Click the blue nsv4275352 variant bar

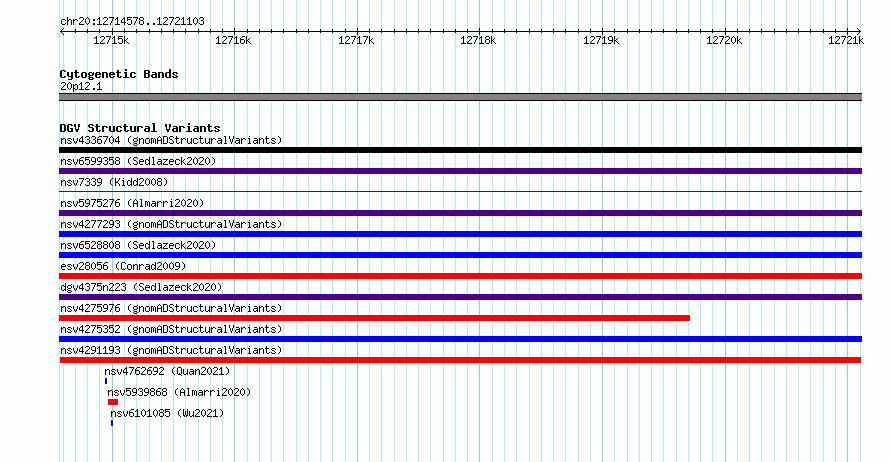pos(460,339)
